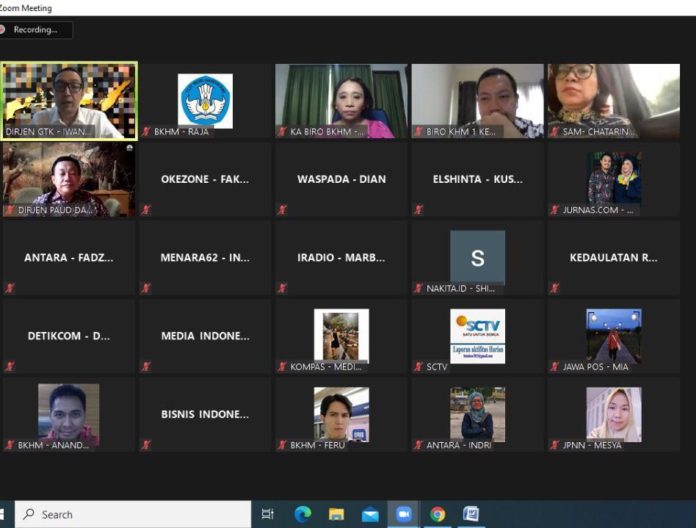Open File Explorer from the taskbar
696x528 pixels.
click(336, 514)
